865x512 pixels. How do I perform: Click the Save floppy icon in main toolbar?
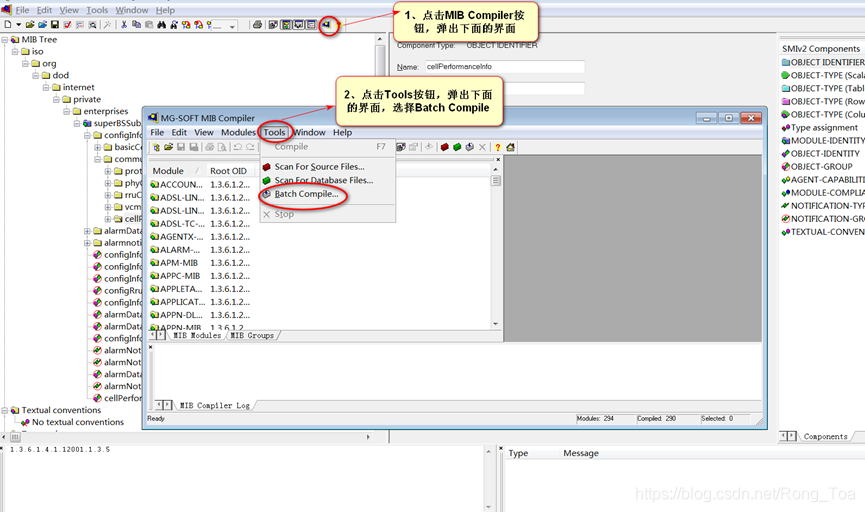point(55,25)
